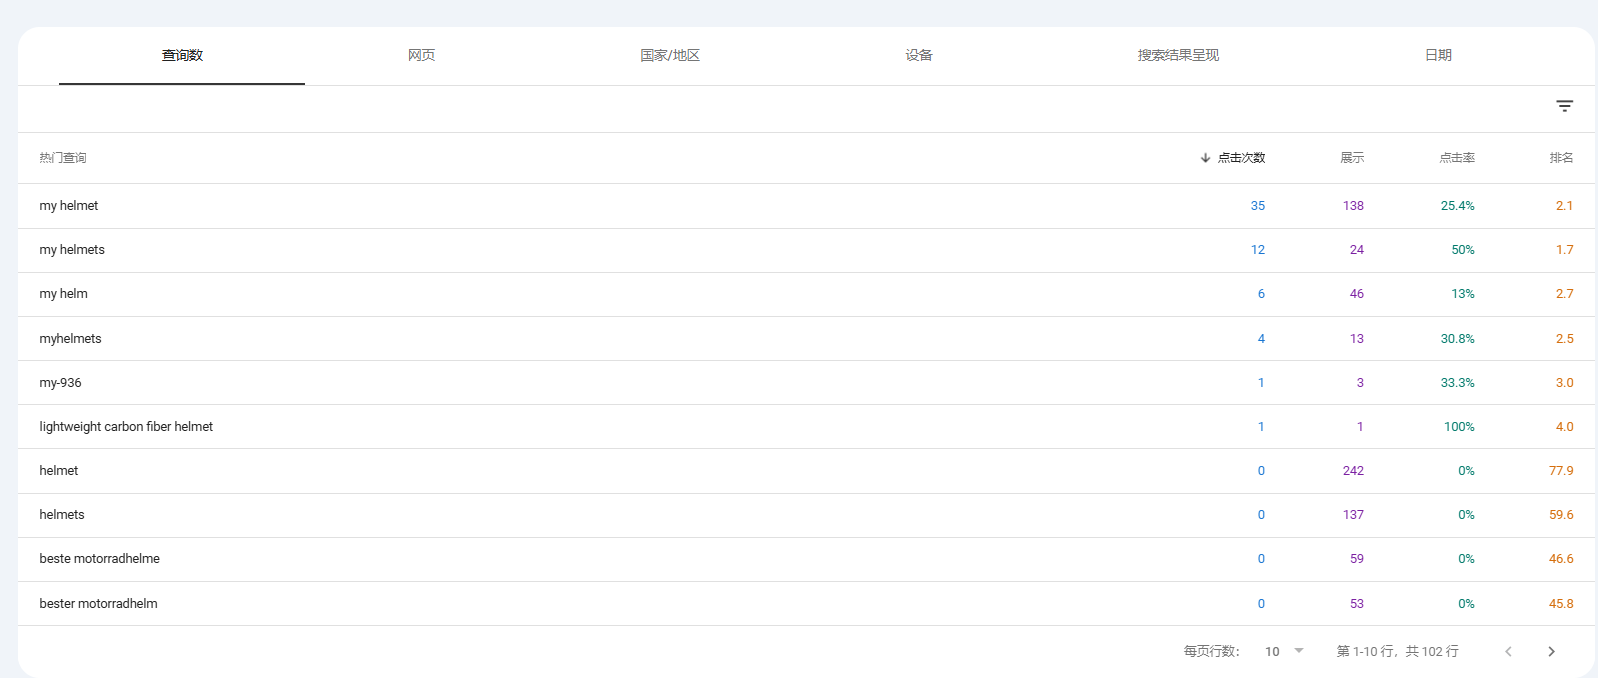The image size is (1598, 678).
Task: Sort by 排名 column header
Action: [1561, 158]
